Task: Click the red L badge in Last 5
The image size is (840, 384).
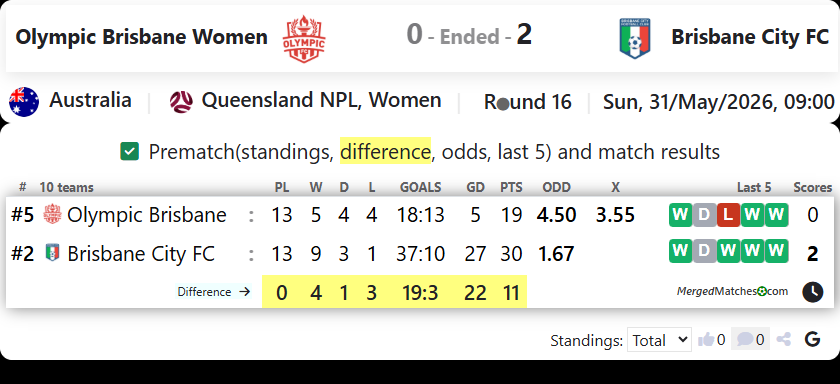Action: [x=728, y=215]
